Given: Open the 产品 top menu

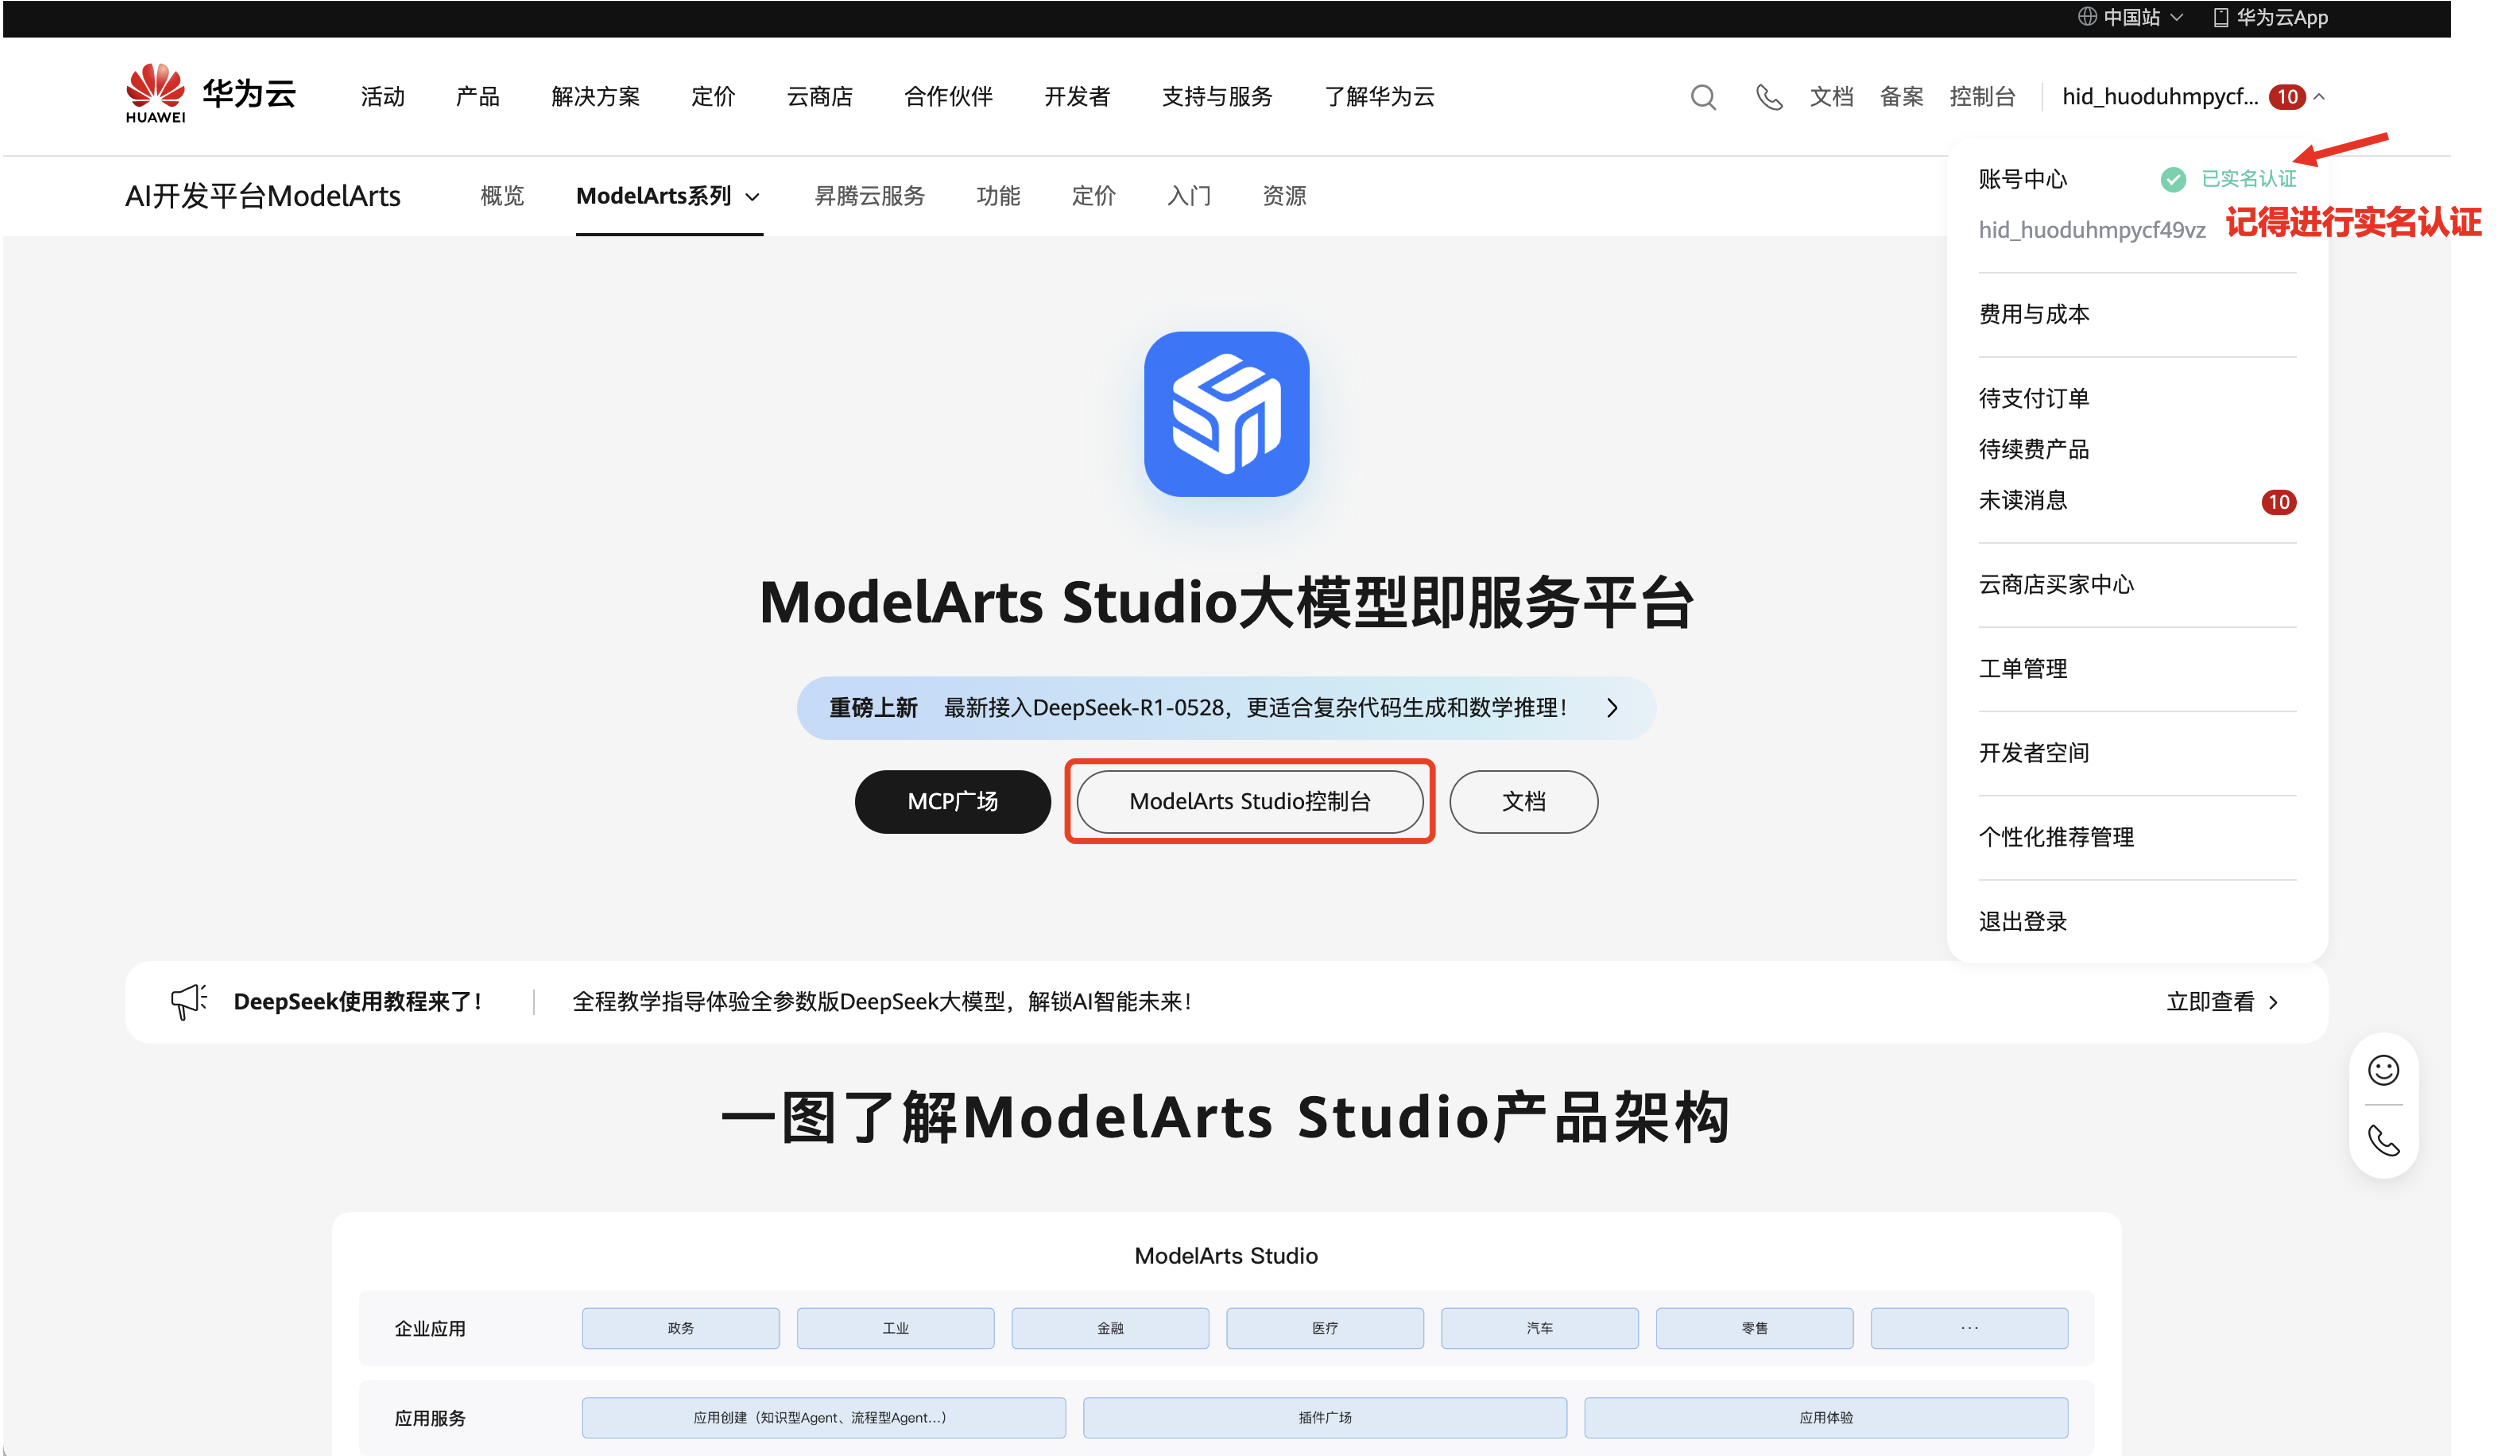Looking at the screenshot, I should point(477,97).
